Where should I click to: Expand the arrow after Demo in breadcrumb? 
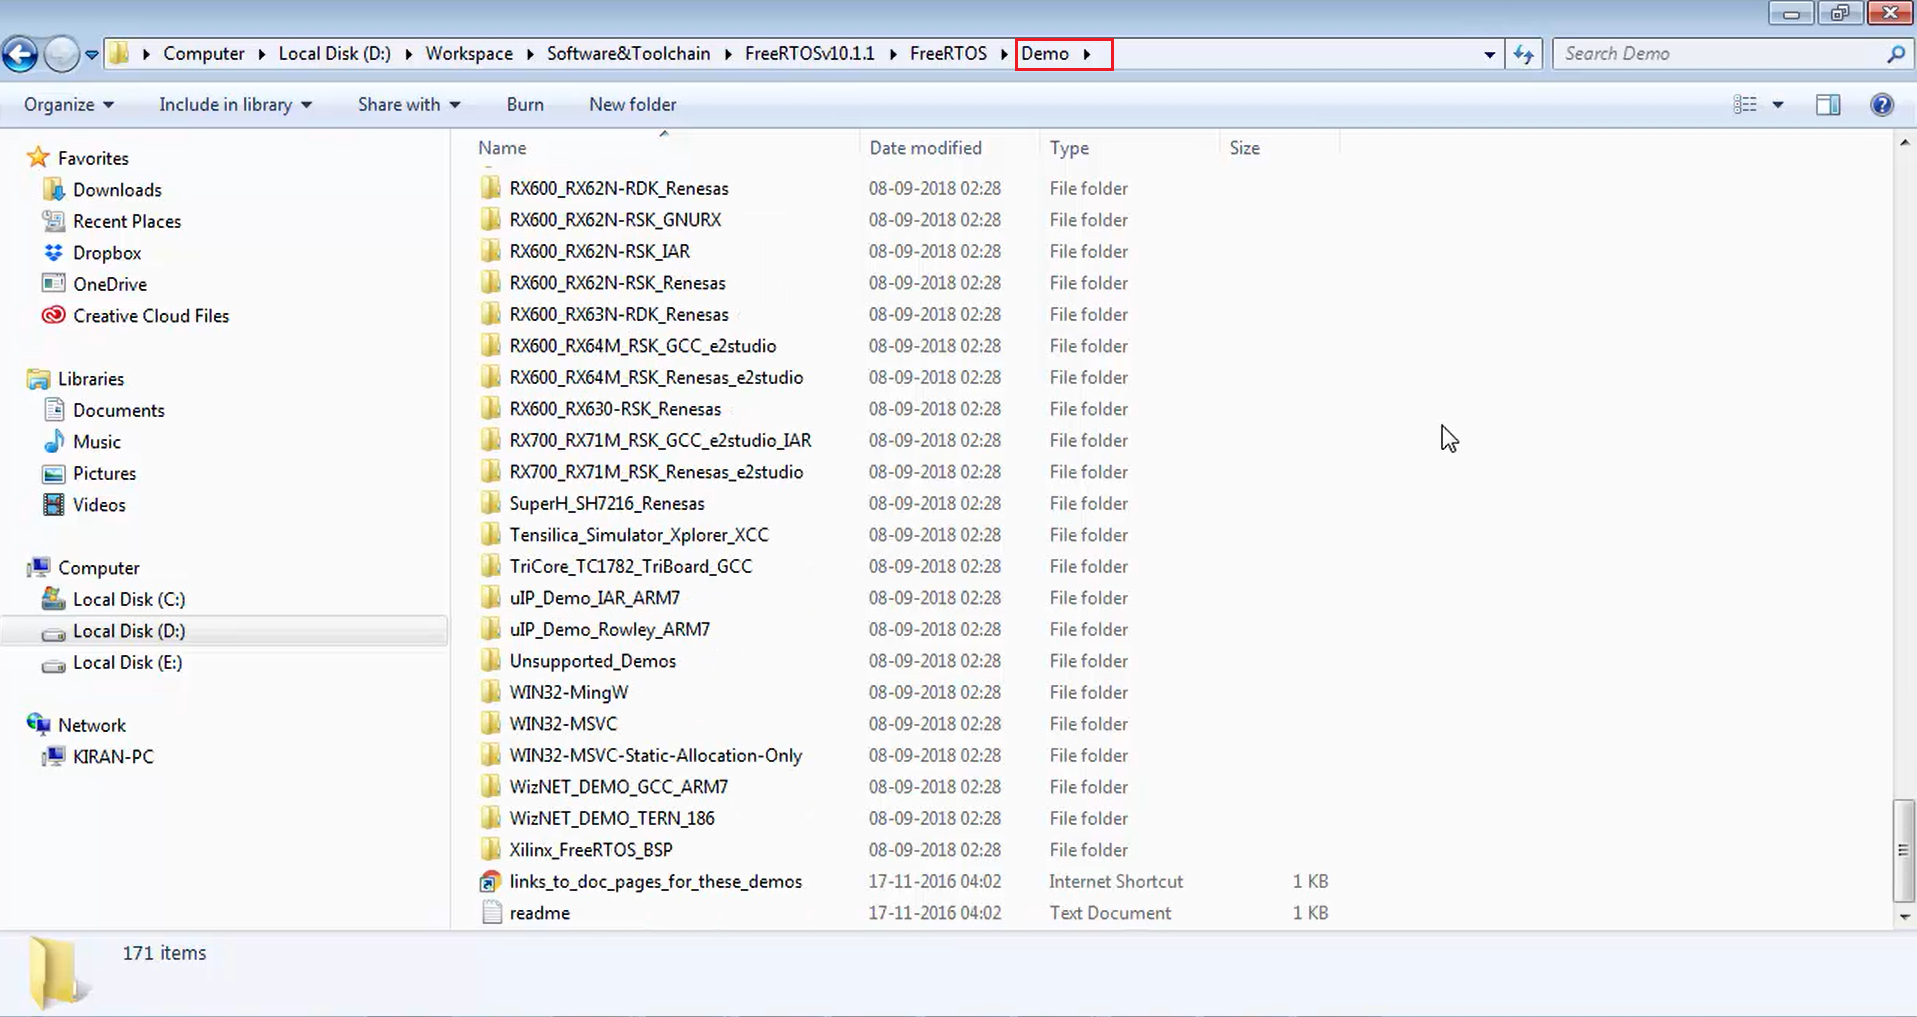coord(1087,54)
